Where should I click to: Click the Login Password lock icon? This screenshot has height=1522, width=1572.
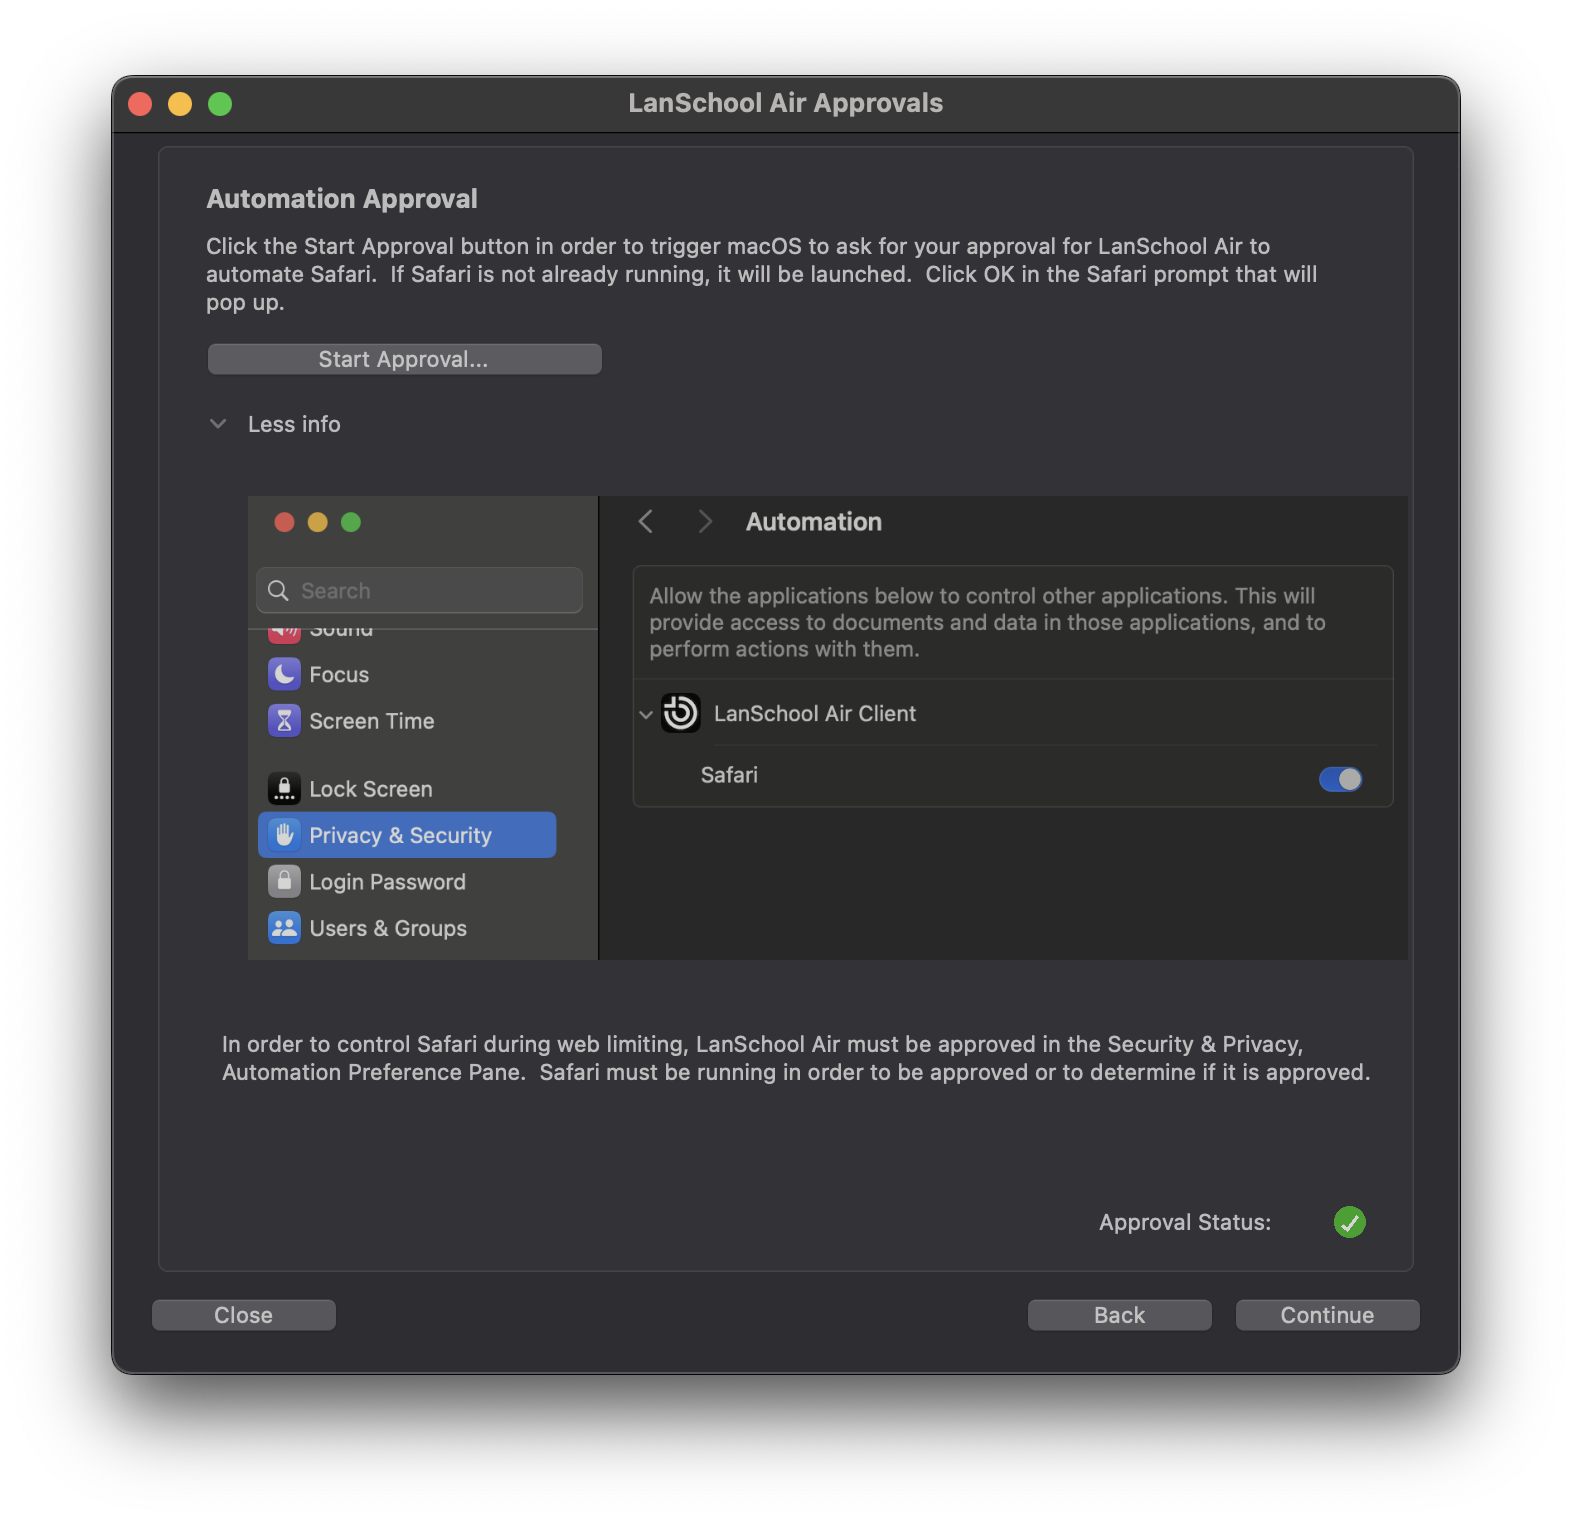pos(284,881)
